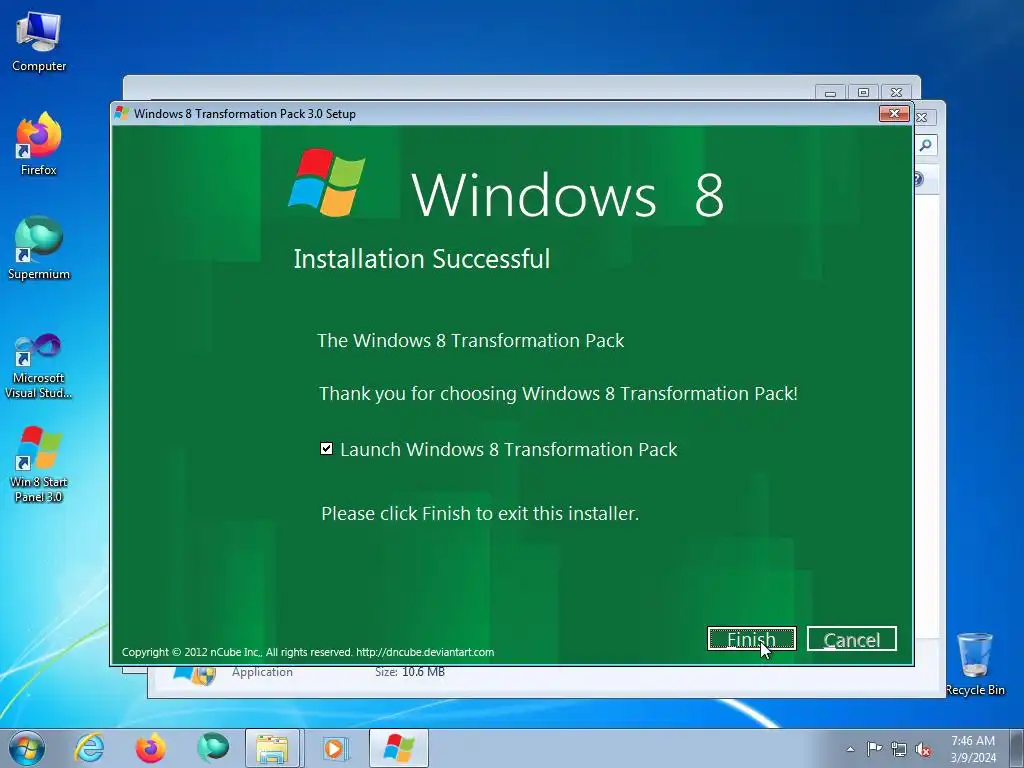The height and width of the screenshot is (768, 1024).
Task: Launch Internet Explorer from the taskbar
Action: pyautogui.click(x=89, y=748)
